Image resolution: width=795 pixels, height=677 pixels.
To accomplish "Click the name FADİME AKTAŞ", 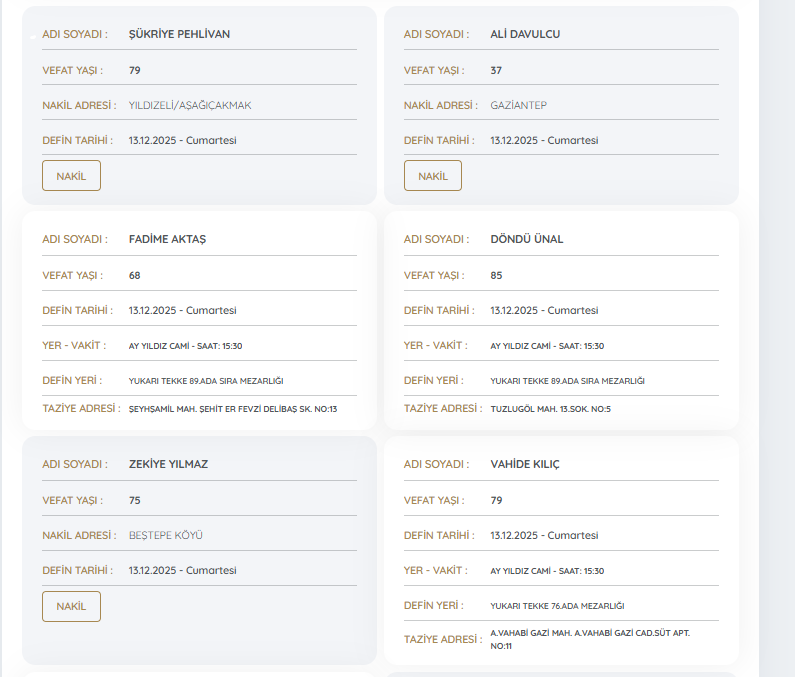I will point(167,239).
